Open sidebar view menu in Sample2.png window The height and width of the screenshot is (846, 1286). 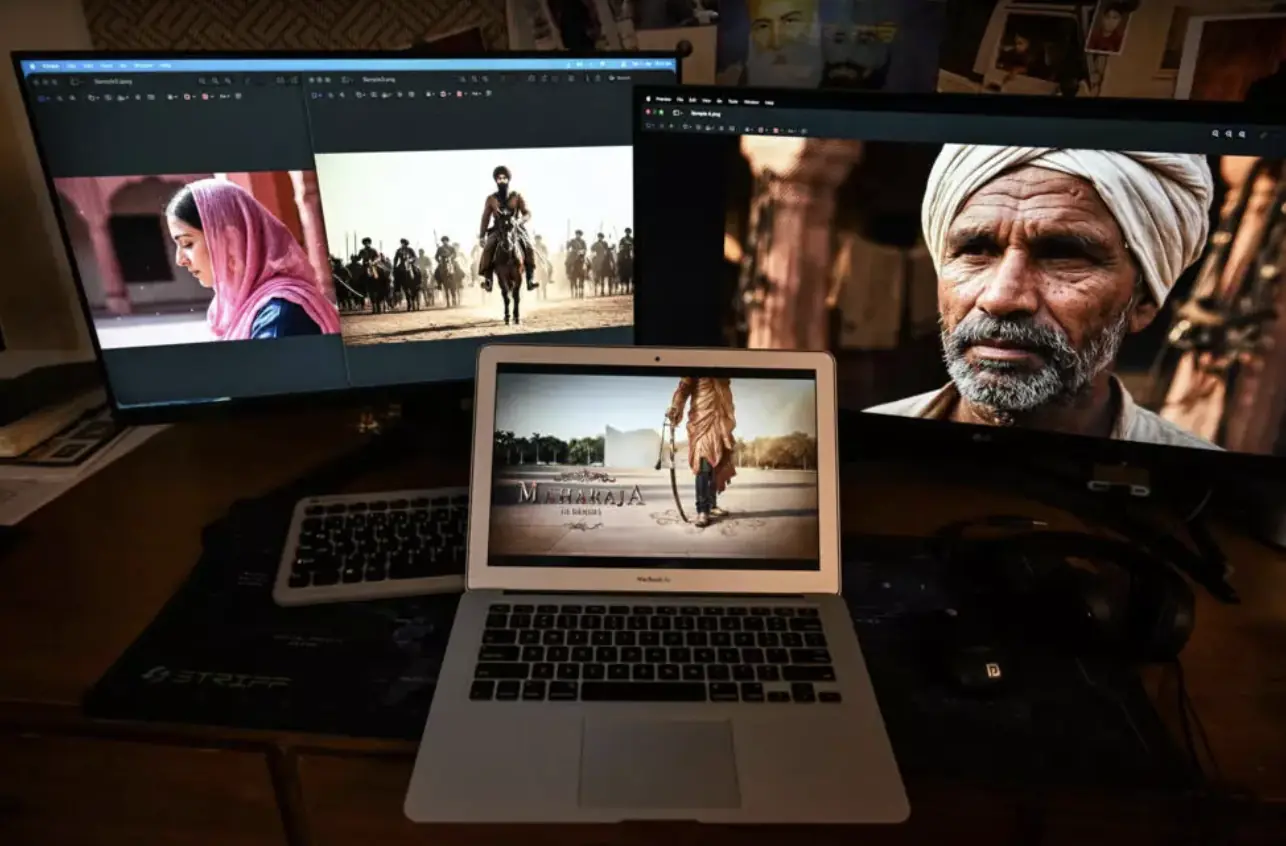[x=345, y=80]
